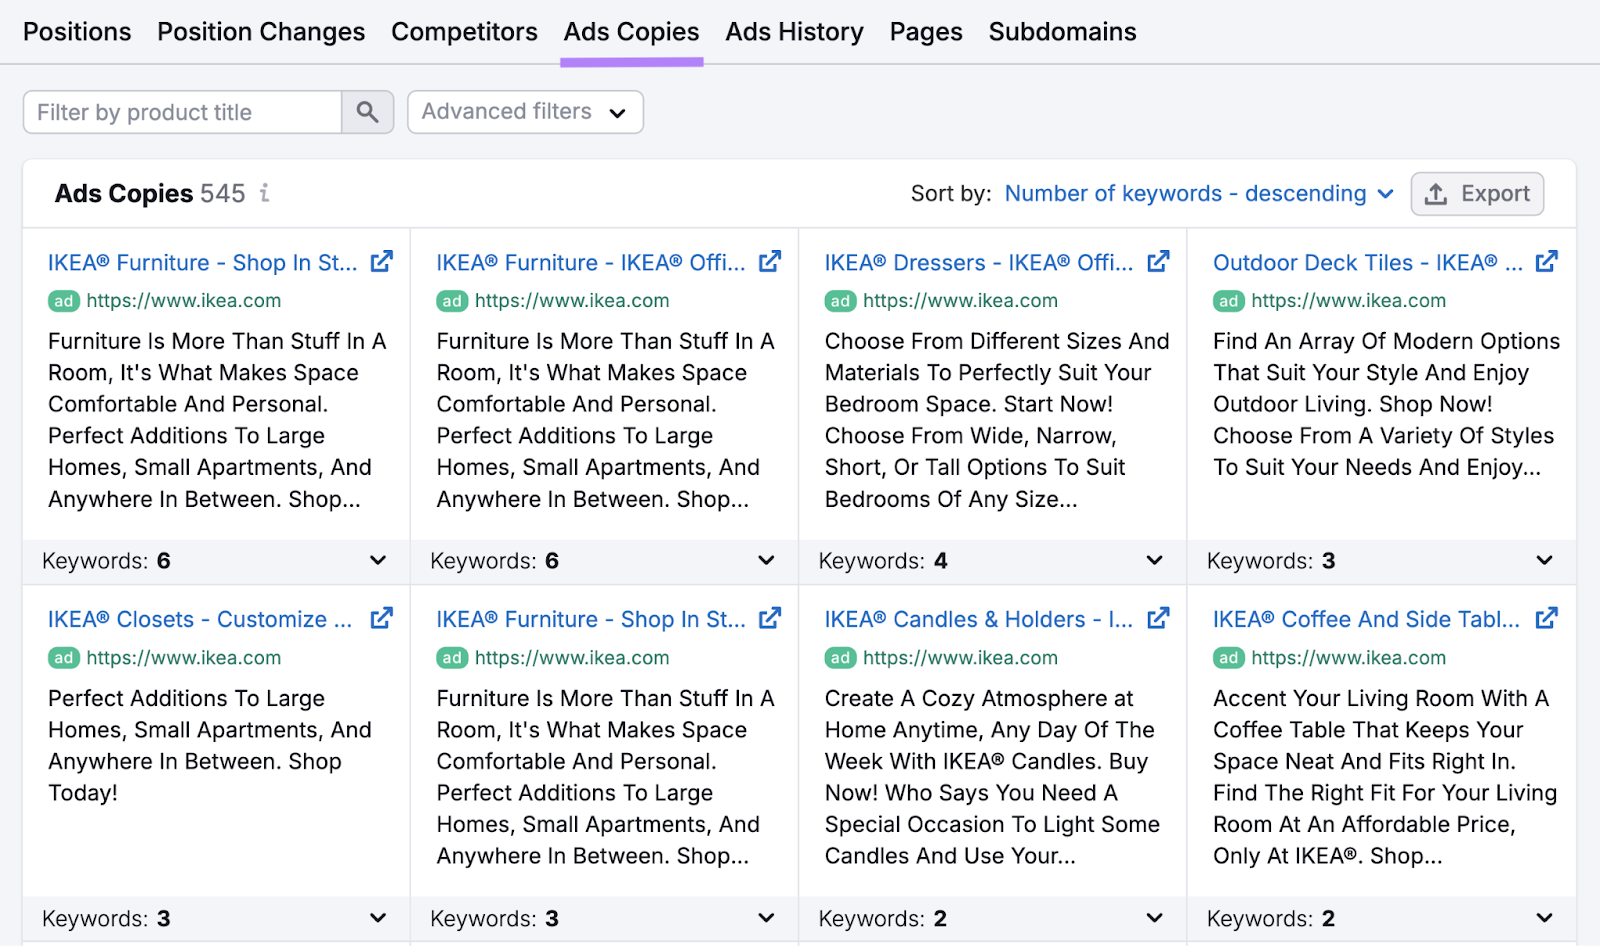Screen dimensions: 1600x946
Task: Click the upload arrow icon inside Export
Action: [1437, 193]
